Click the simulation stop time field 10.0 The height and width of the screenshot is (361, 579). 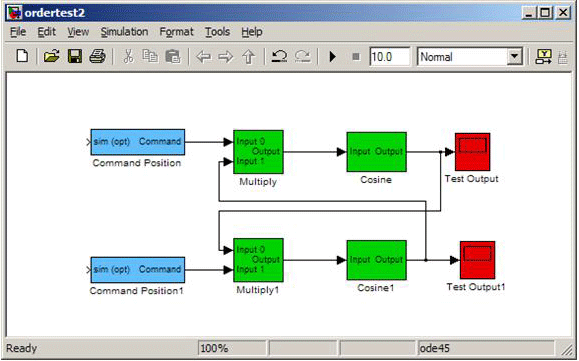[390, 57]
